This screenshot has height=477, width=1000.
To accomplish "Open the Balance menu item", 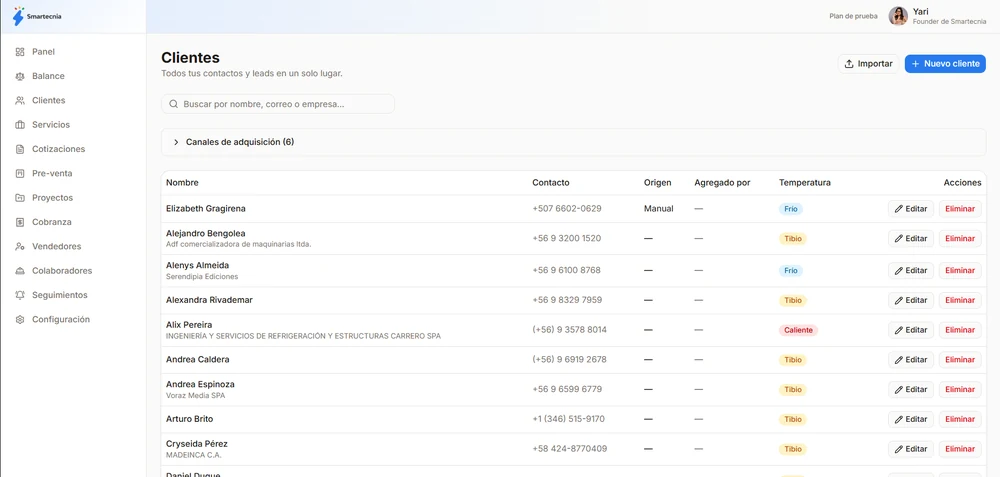I will [48, 76].
